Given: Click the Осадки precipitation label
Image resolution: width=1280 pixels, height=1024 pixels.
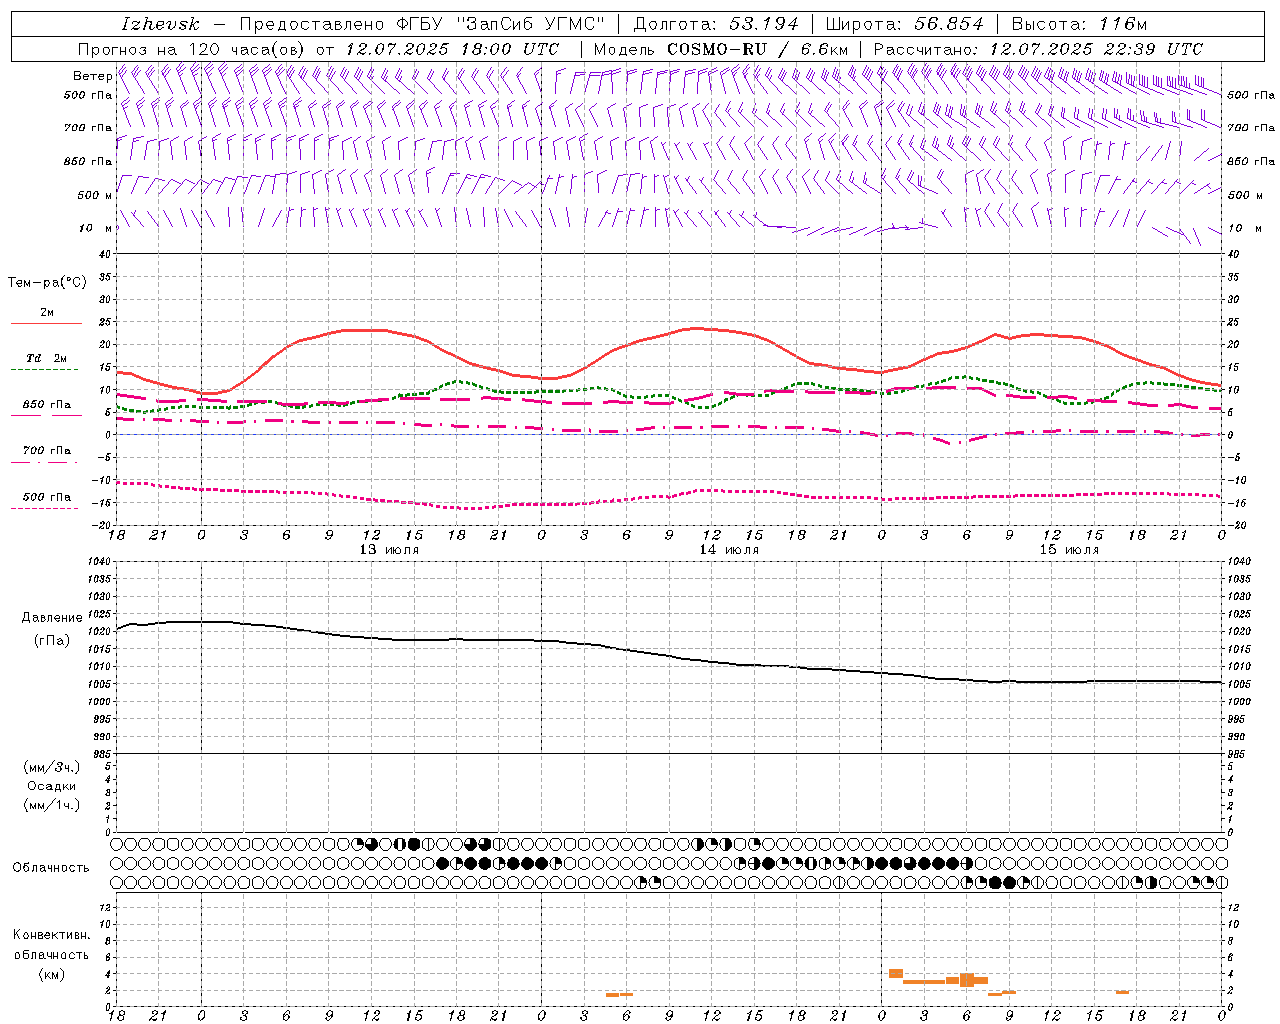Looking at the screenshot, I should (52, 786).
